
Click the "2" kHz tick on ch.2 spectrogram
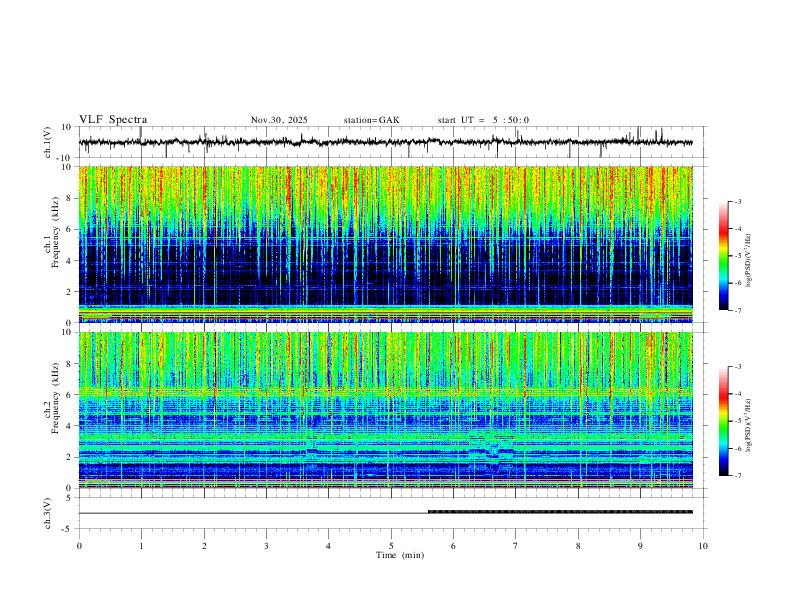(x=70, y=457)
